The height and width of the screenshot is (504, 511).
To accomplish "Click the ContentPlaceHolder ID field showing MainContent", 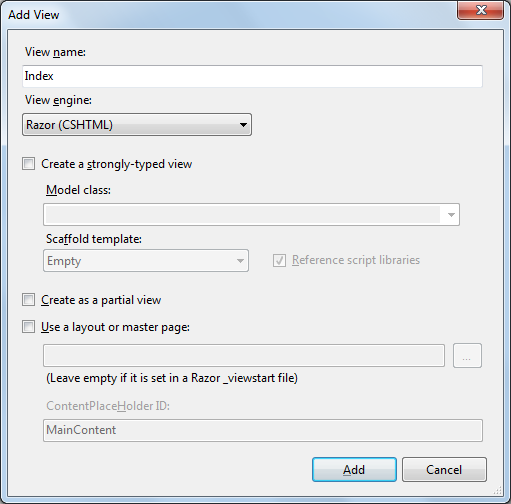I will coord(263,430).
